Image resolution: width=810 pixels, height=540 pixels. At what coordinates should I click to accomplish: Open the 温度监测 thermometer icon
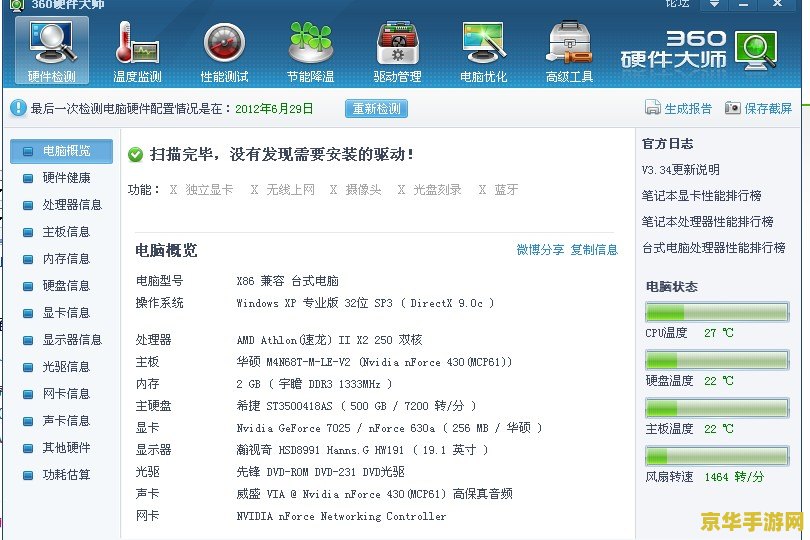click(137, 50)
